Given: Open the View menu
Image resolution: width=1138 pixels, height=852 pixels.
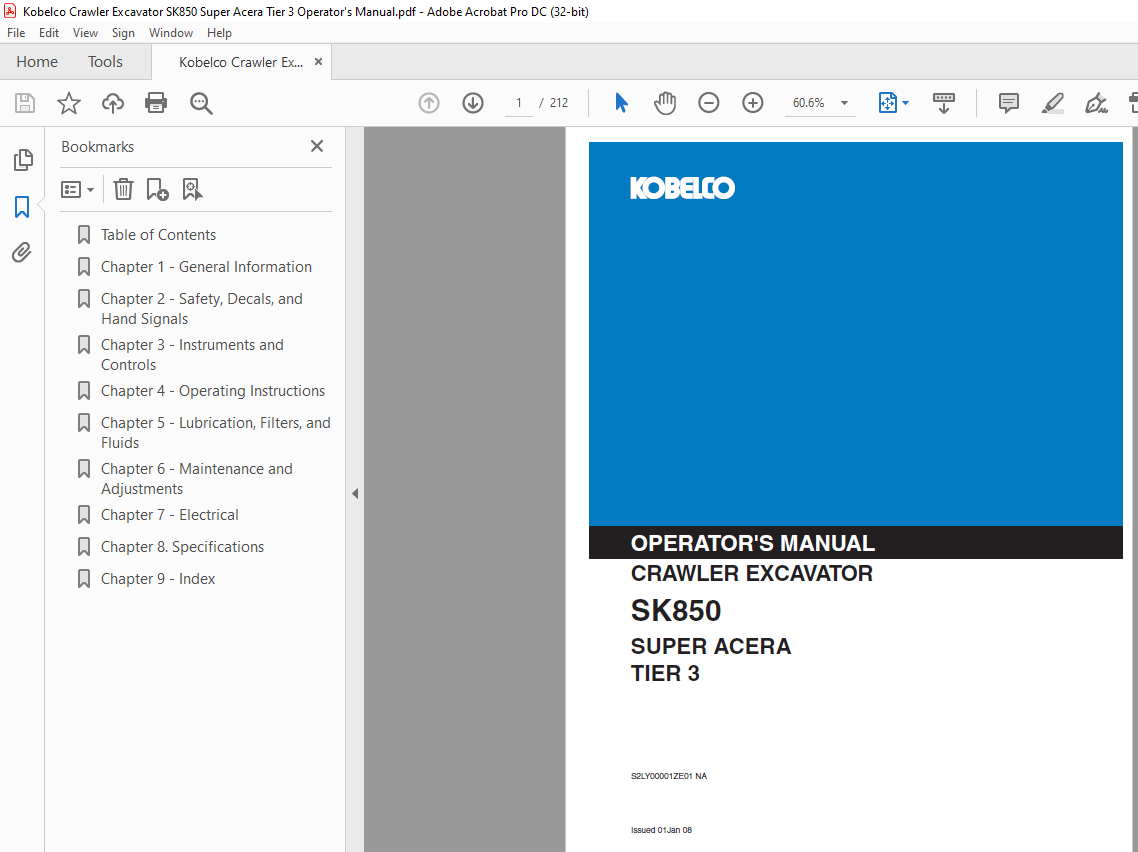Looking at the screenshot, I should point(85,33).
